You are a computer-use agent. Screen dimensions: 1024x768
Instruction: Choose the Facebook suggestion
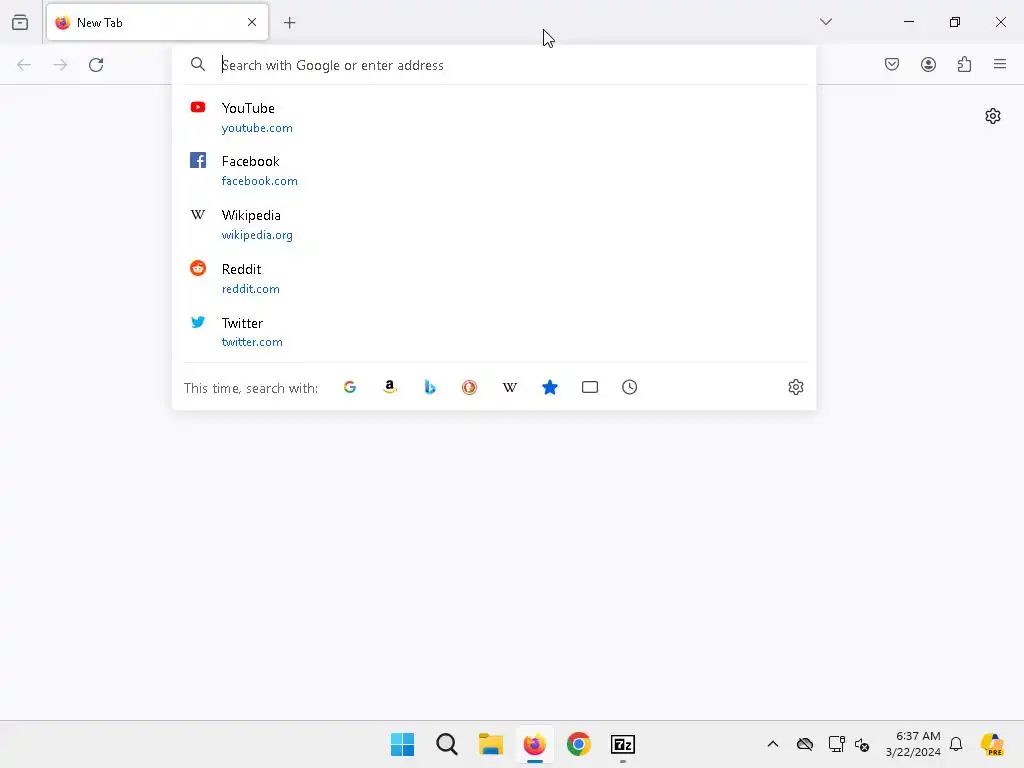pyautogui.click(x=494, y=170)
